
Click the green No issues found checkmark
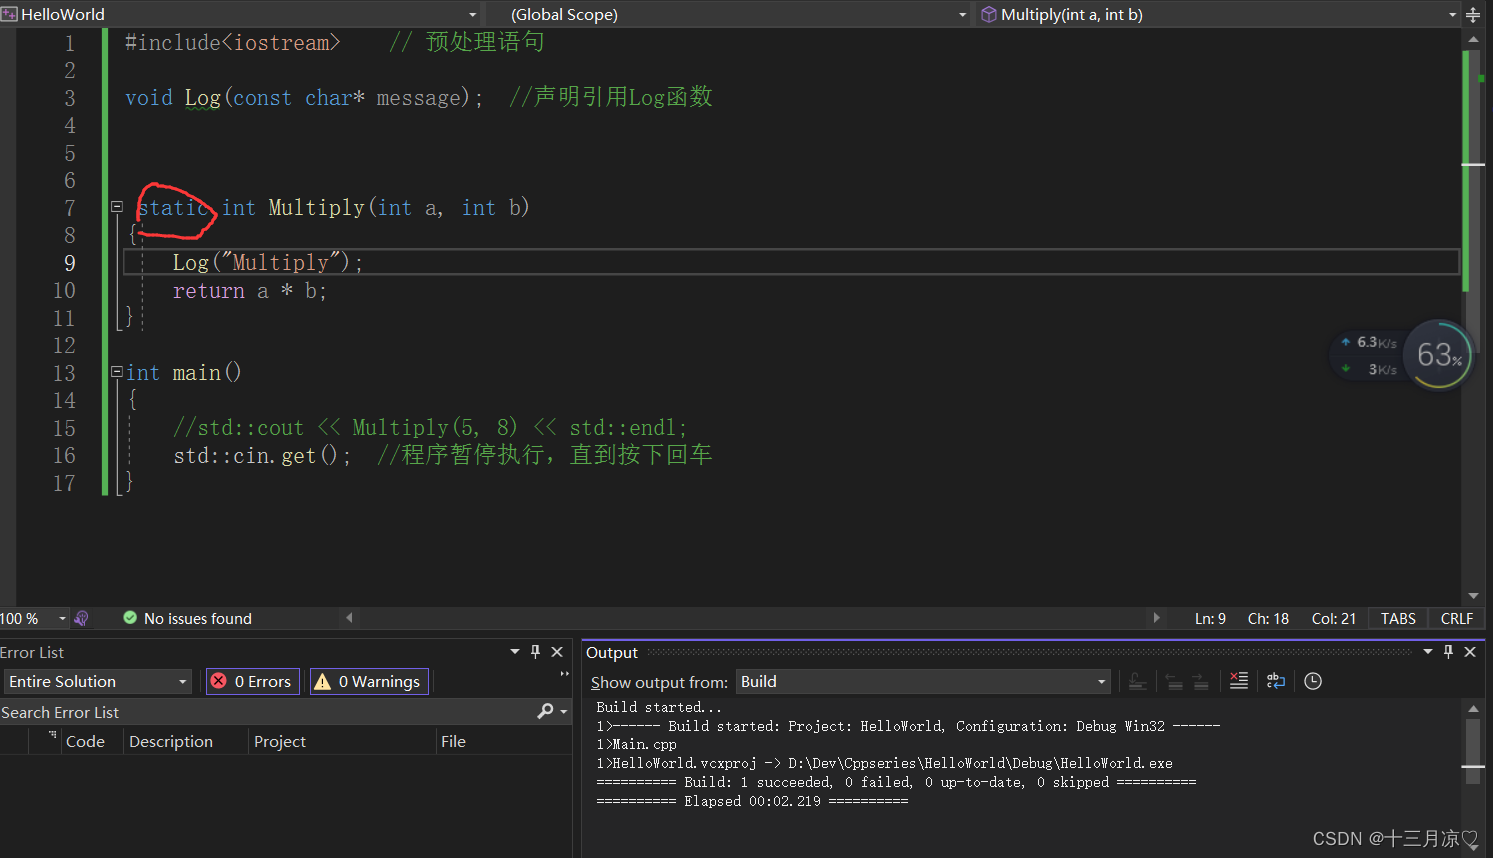[130, 618]
